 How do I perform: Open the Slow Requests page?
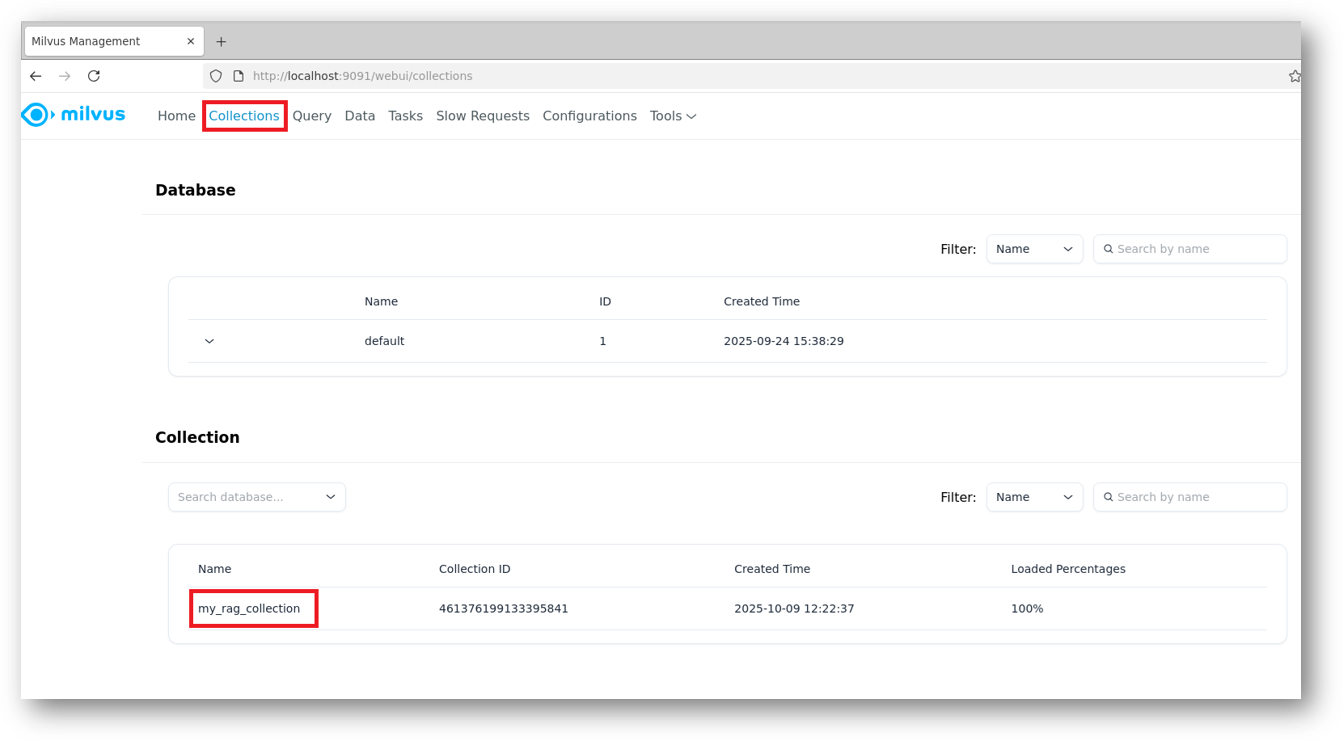(x=482, y=116)
